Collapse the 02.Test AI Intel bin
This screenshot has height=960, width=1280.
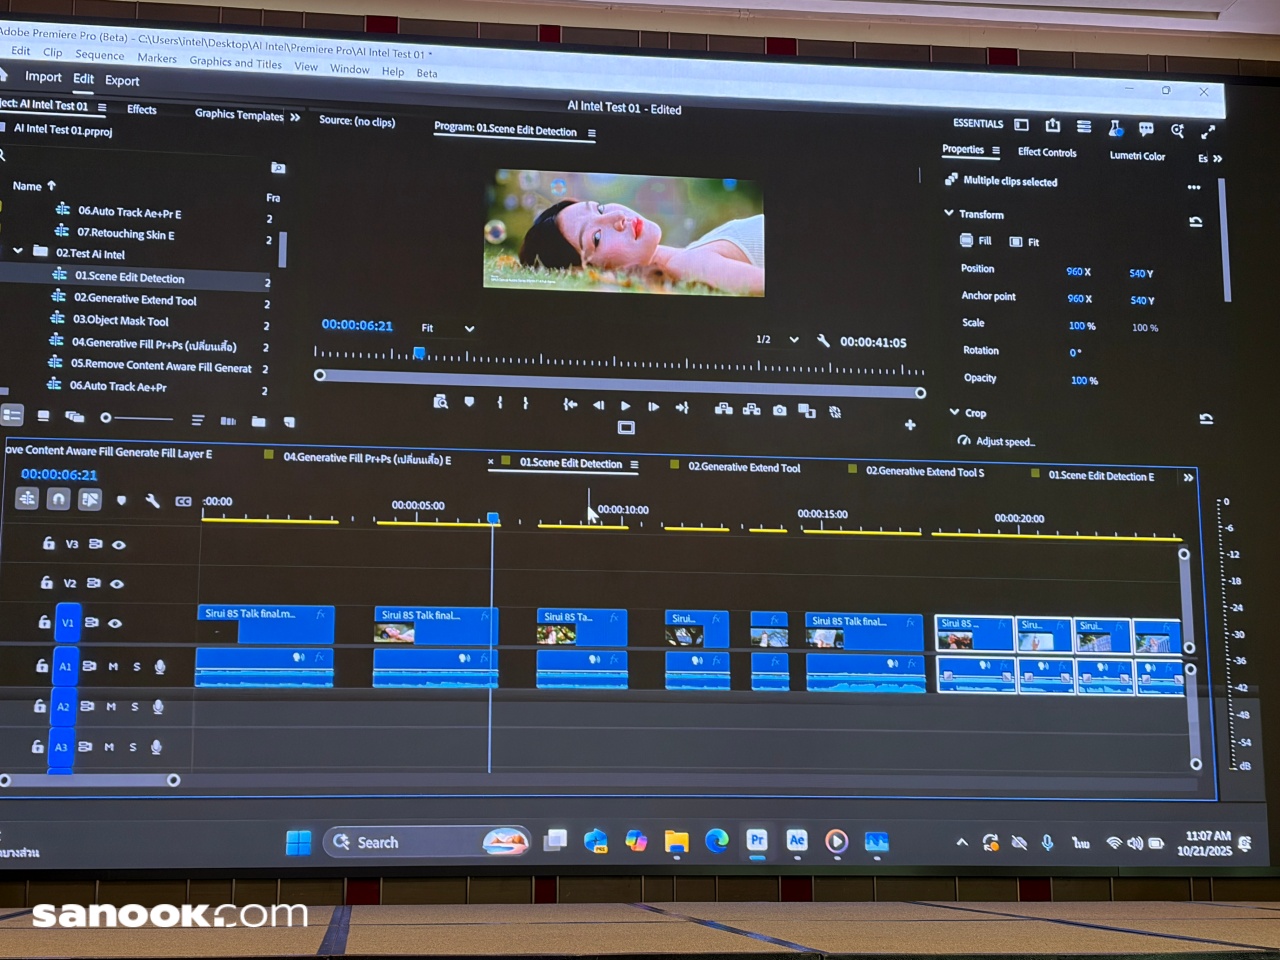[18, 251]
